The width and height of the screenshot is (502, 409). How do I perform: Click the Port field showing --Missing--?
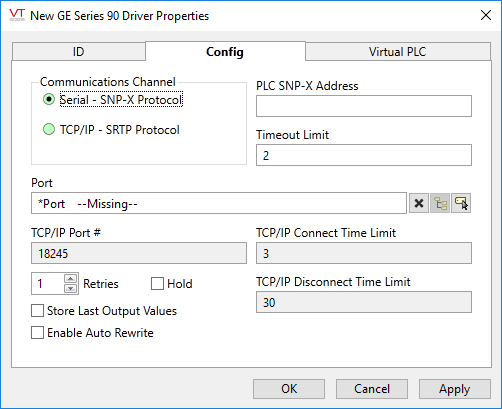click(x=219, y=203)
